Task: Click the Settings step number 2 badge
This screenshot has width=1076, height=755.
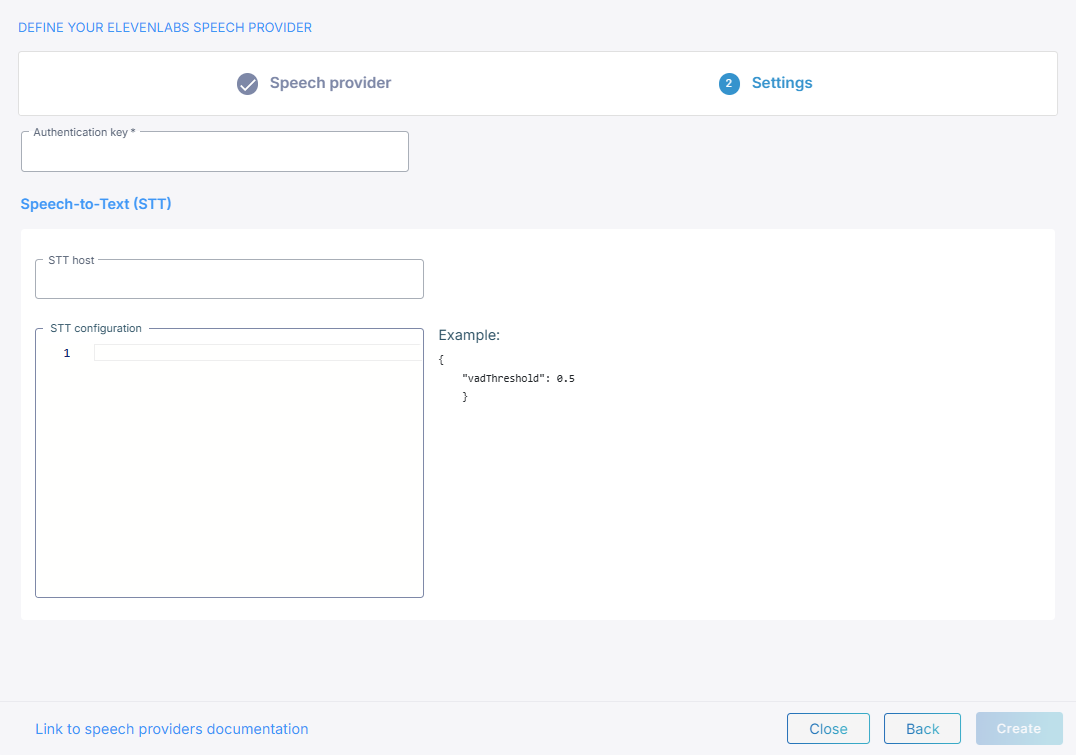Action: 729,84
